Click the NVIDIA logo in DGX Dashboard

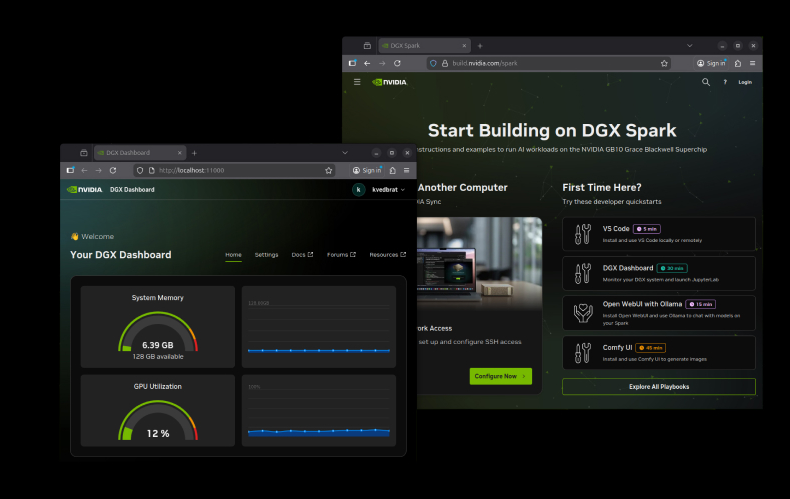[83, 189]
